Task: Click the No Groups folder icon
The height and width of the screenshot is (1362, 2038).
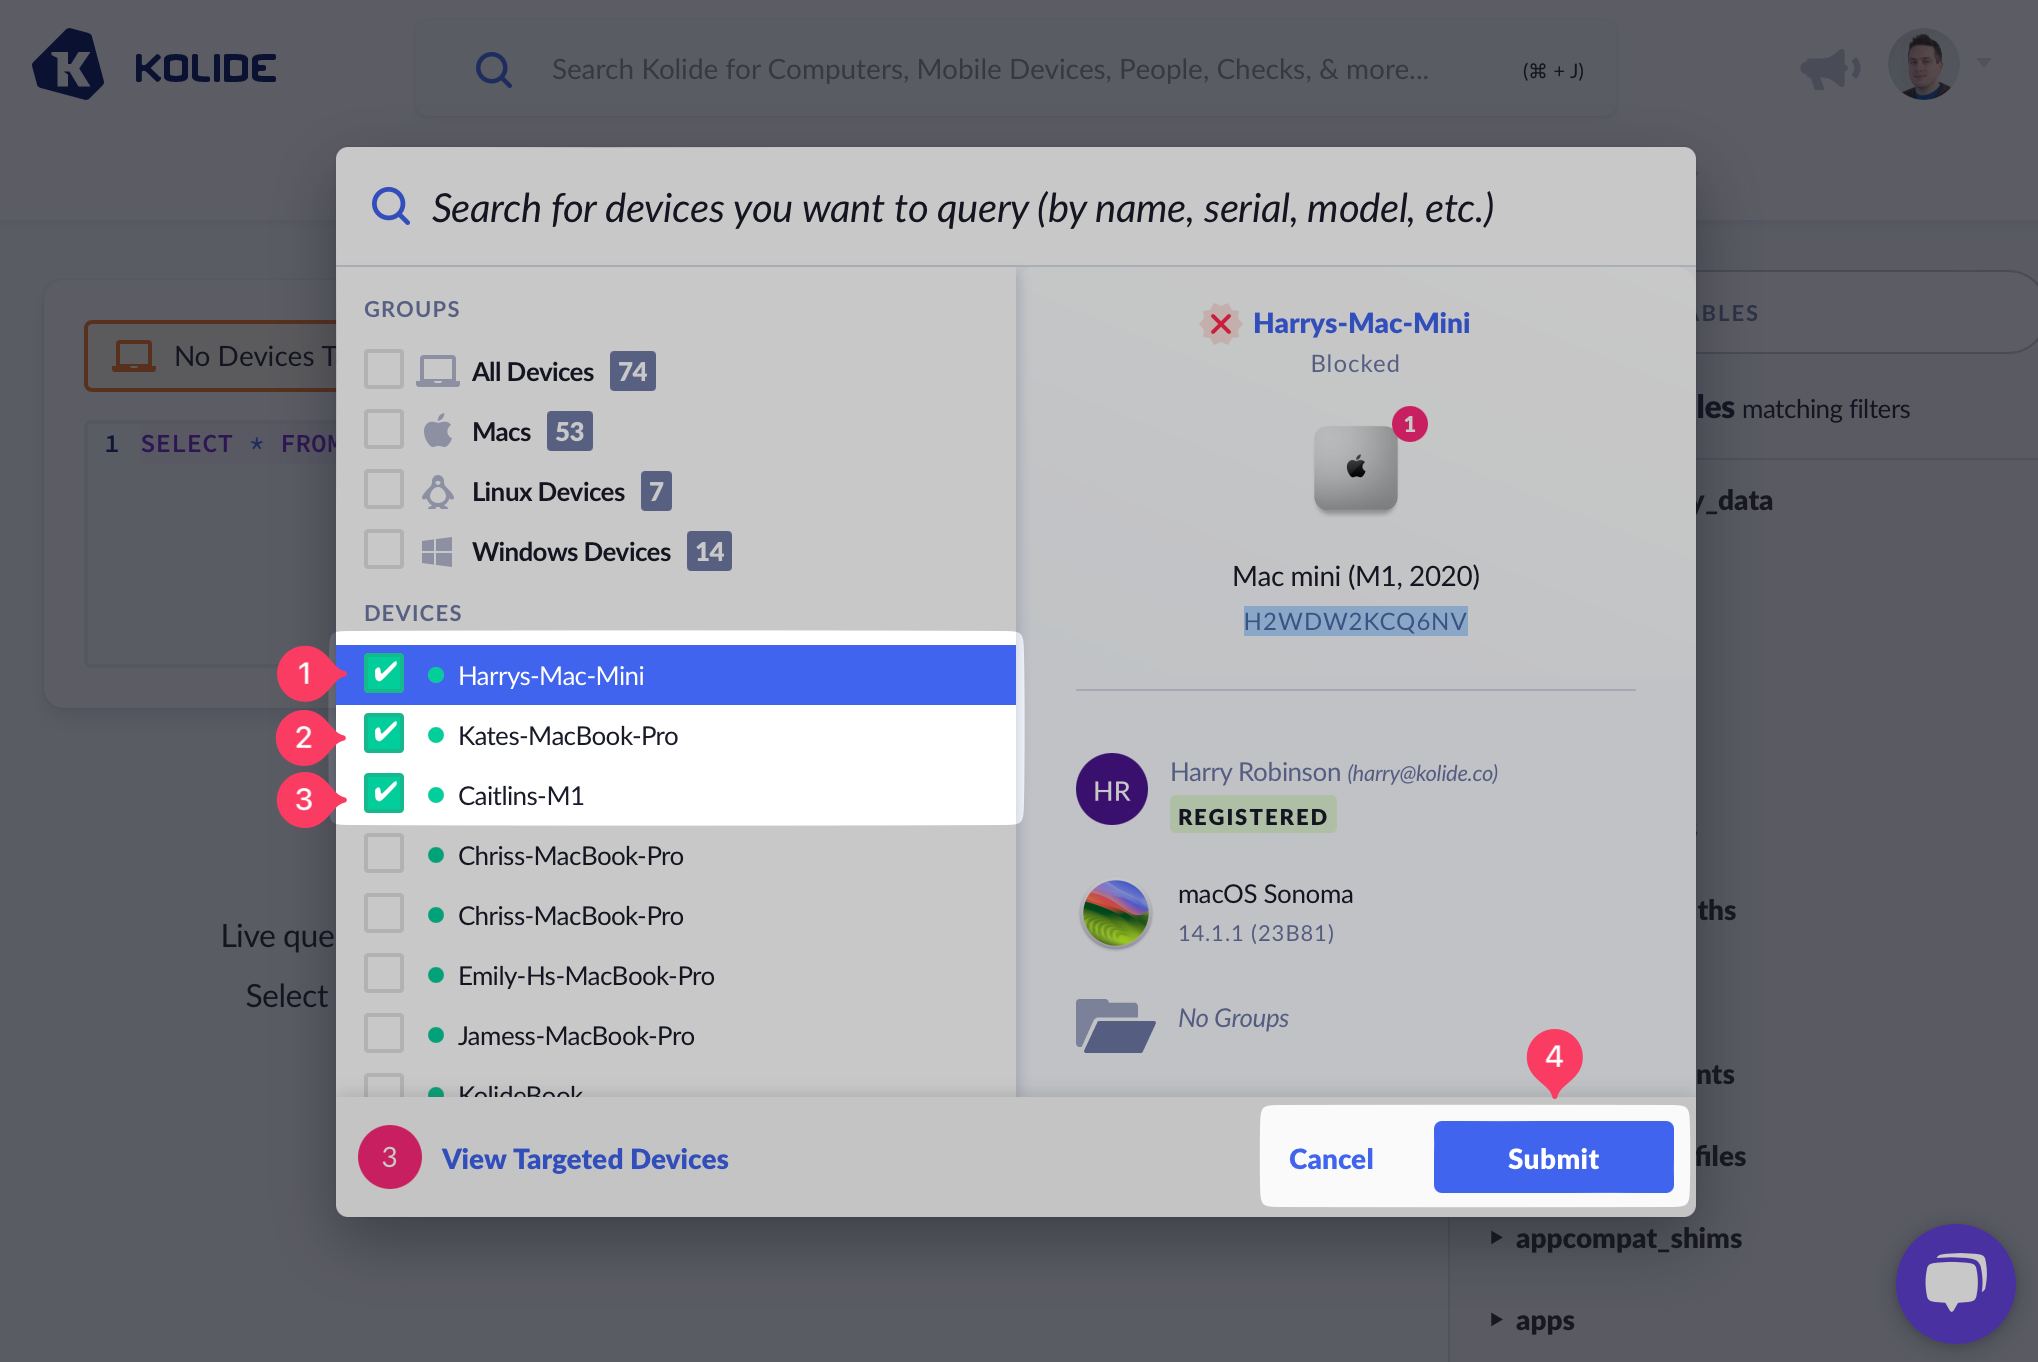Action: (x=1114, y=1024)
